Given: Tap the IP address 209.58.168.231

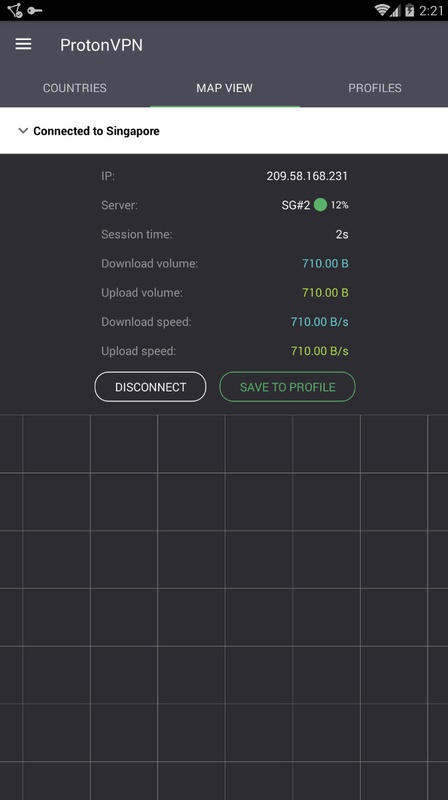Looking at the screenshot, I should click(x=307, y=176).
